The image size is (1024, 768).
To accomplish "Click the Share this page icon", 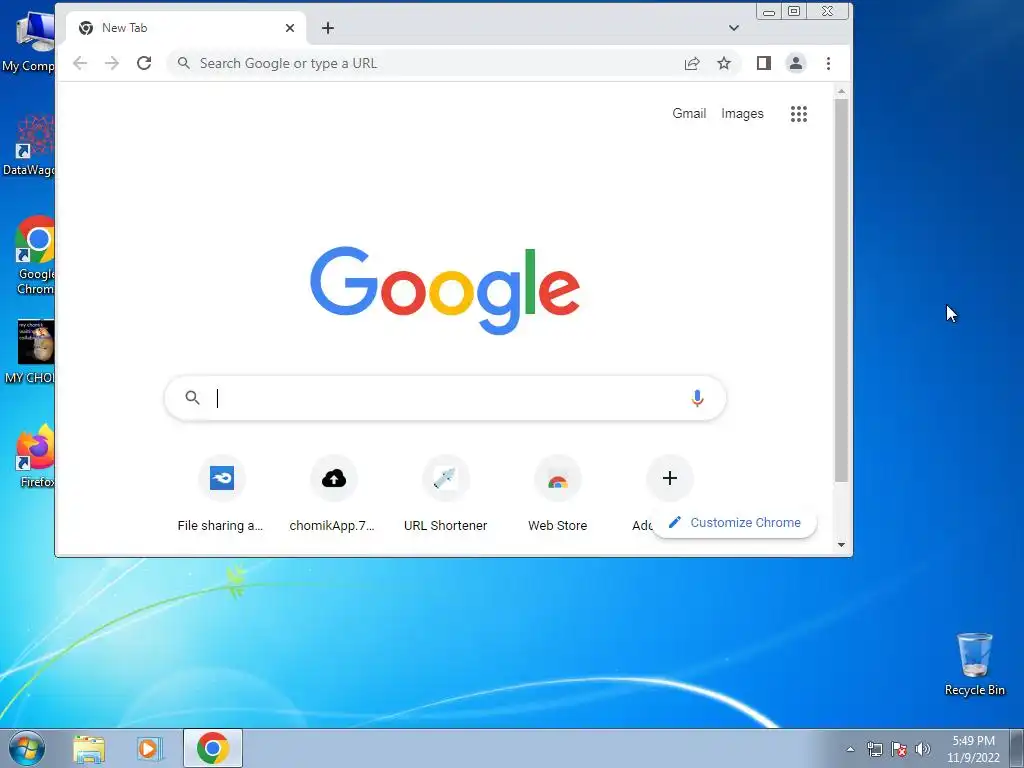I will point(692,63).
